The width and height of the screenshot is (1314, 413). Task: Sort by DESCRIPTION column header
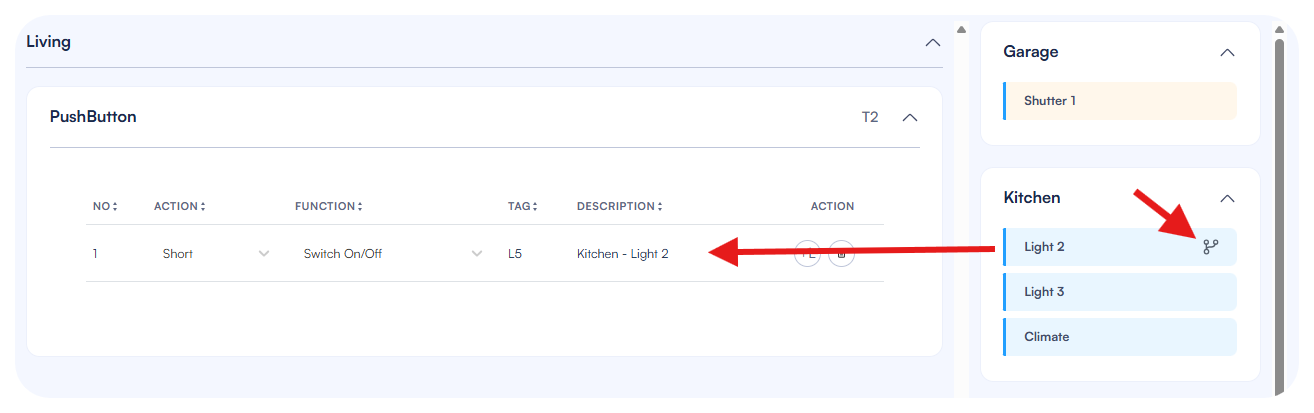619,206
